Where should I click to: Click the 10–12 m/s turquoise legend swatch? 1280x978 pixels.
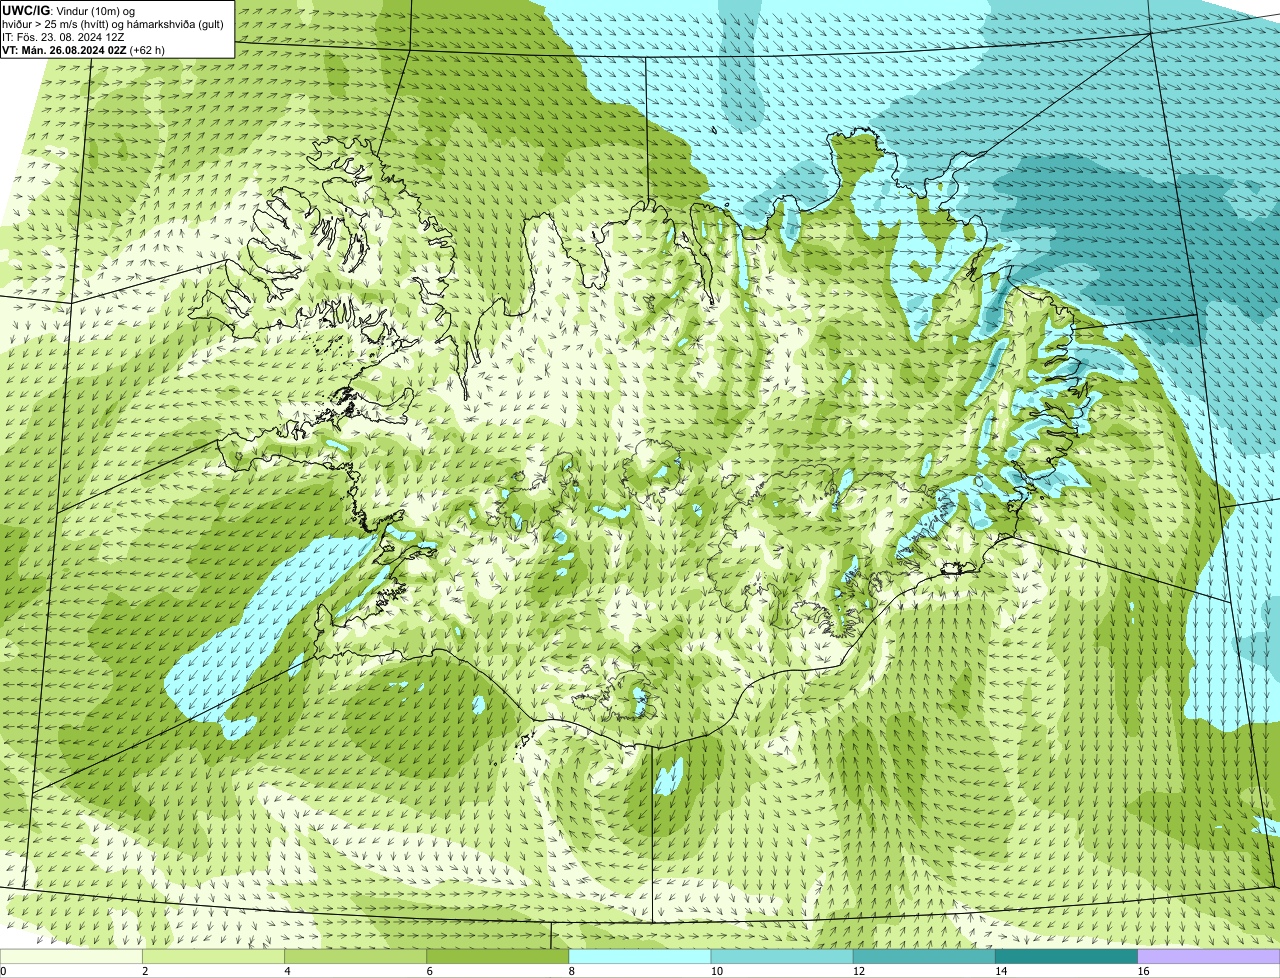(x=782, y=957)
